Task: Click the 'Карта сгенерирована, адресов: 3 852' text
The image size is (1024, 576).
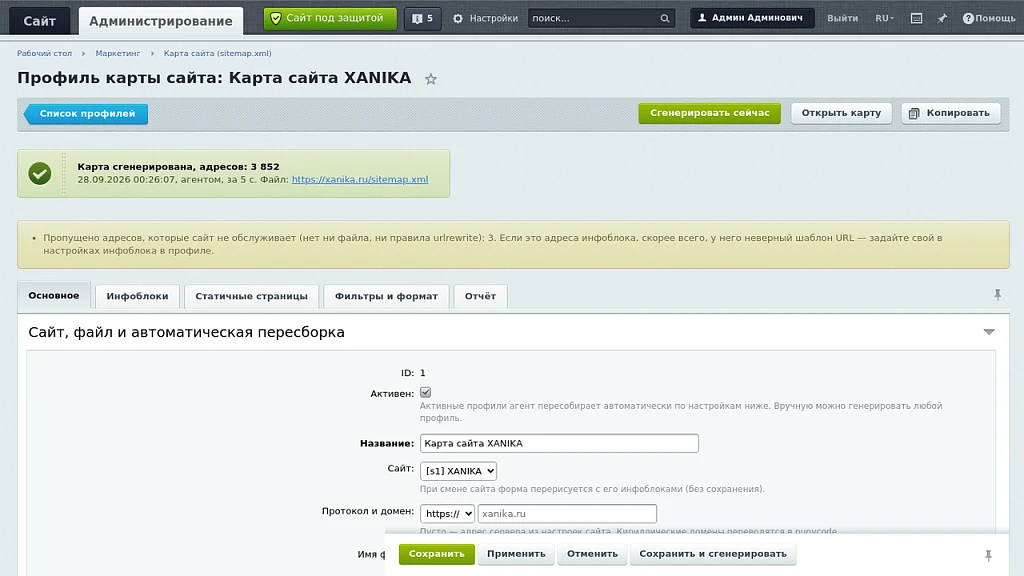Action: pos(178,167)
